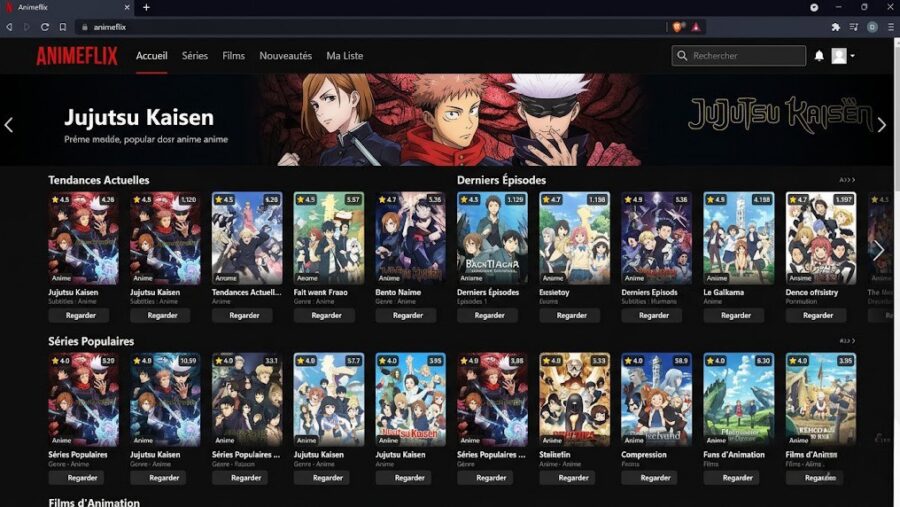Click the red triangle rewards icon
Image resolution: width=900 pixels, height=507 pixels.
(x=696, y=27)
